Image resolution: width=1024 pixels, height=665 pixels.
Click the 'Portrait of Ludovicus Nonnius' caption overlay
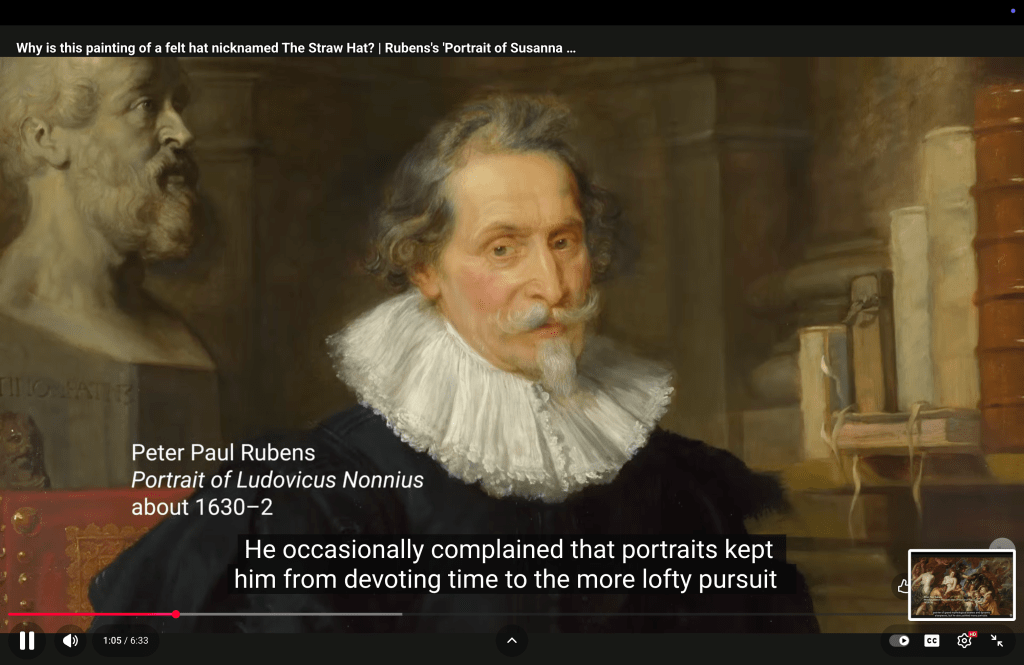click(x=277, y=480)
